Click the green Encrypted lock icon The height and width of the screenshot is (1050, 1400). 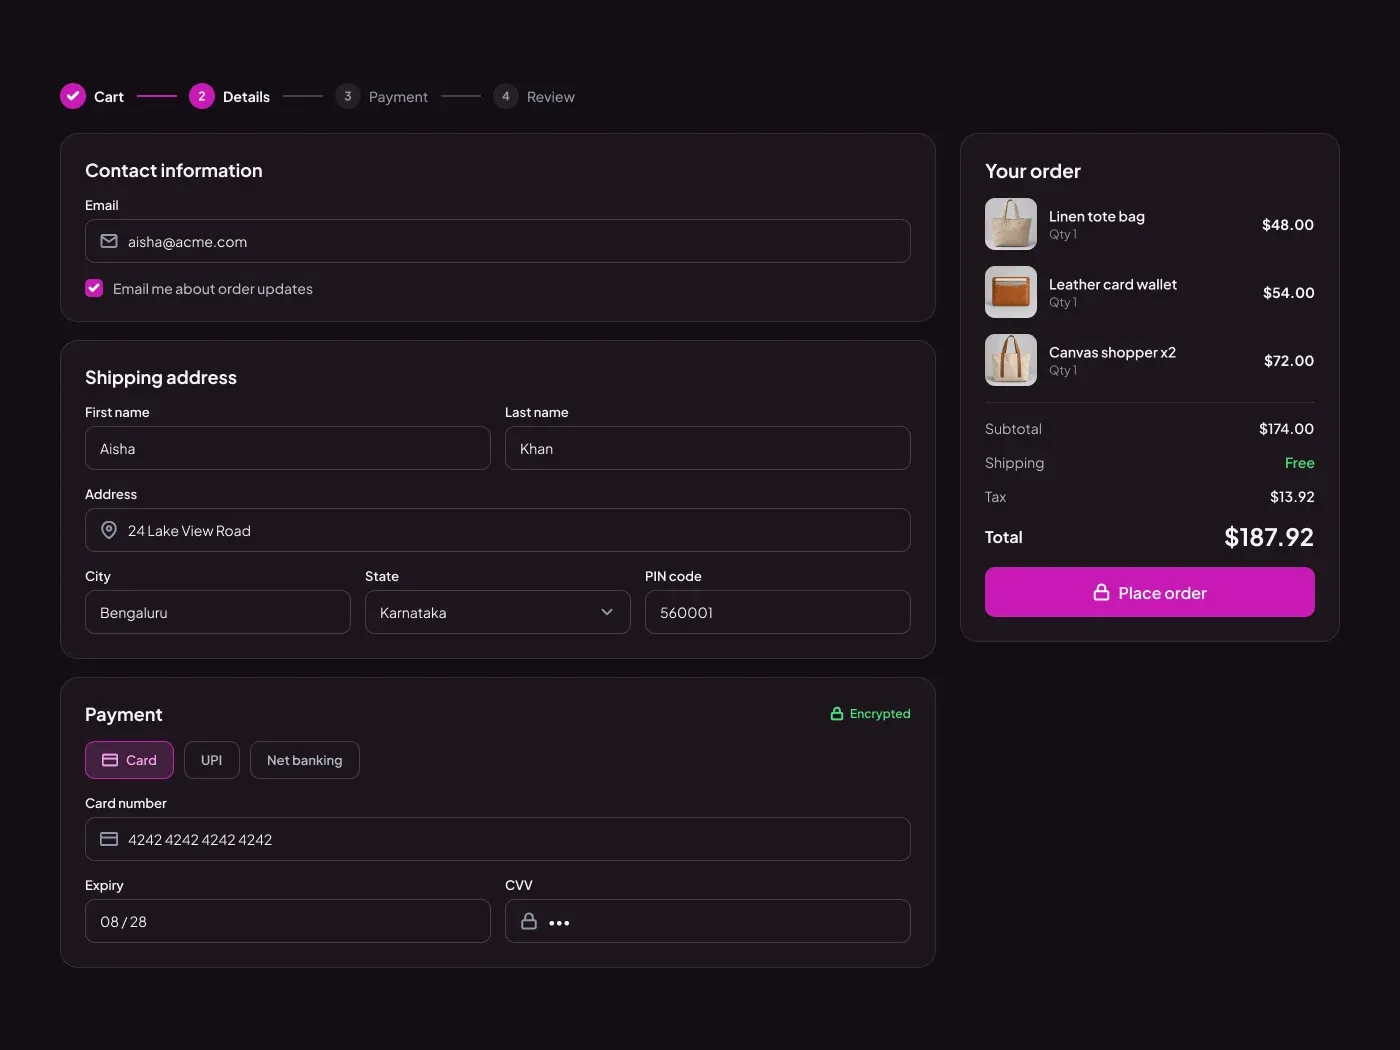[x=837, y=713]
